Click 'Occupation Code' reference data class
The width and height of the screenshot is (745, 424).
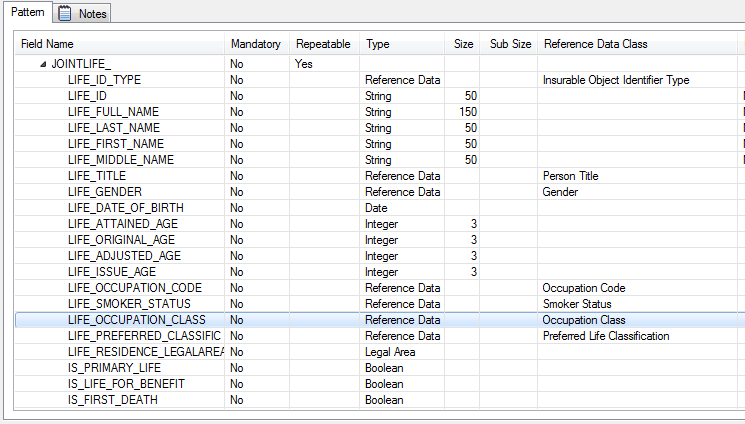click(x=583, y=288)
